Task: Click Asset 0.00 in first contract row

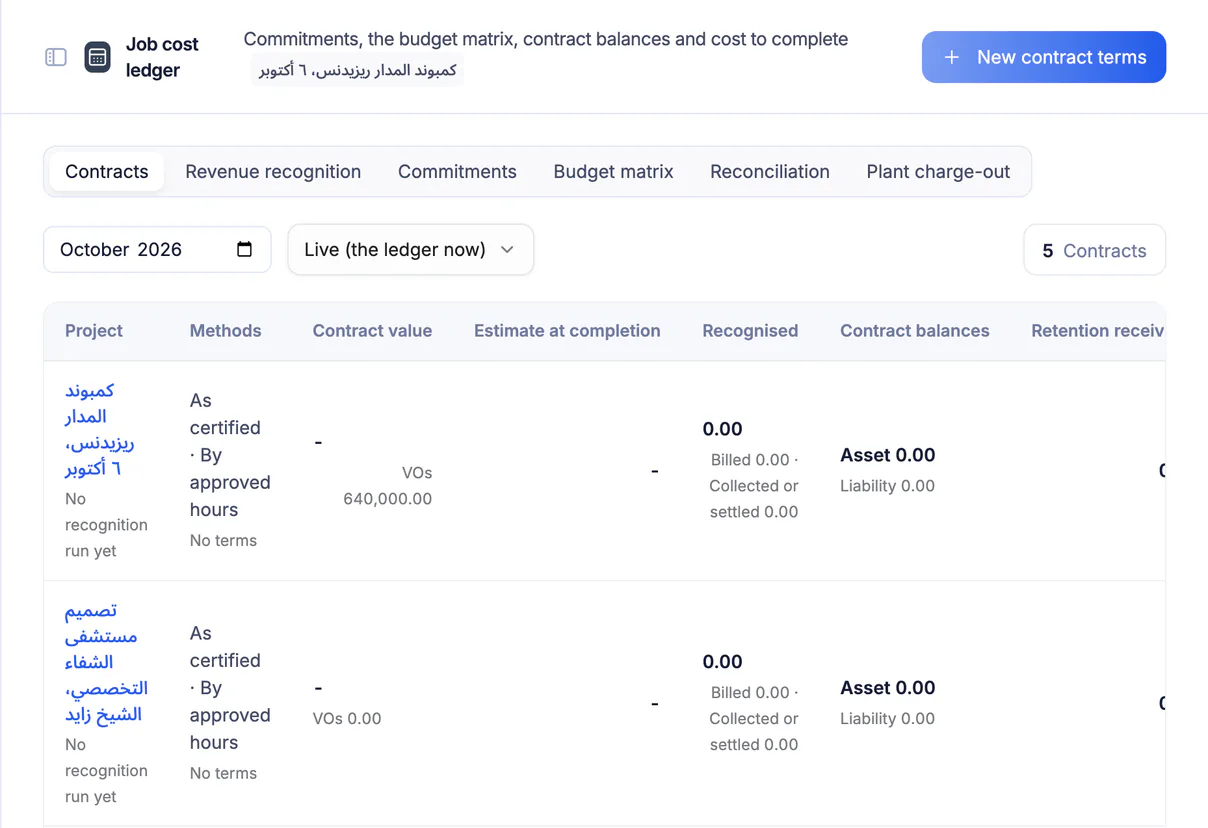Action: (888, 455)
